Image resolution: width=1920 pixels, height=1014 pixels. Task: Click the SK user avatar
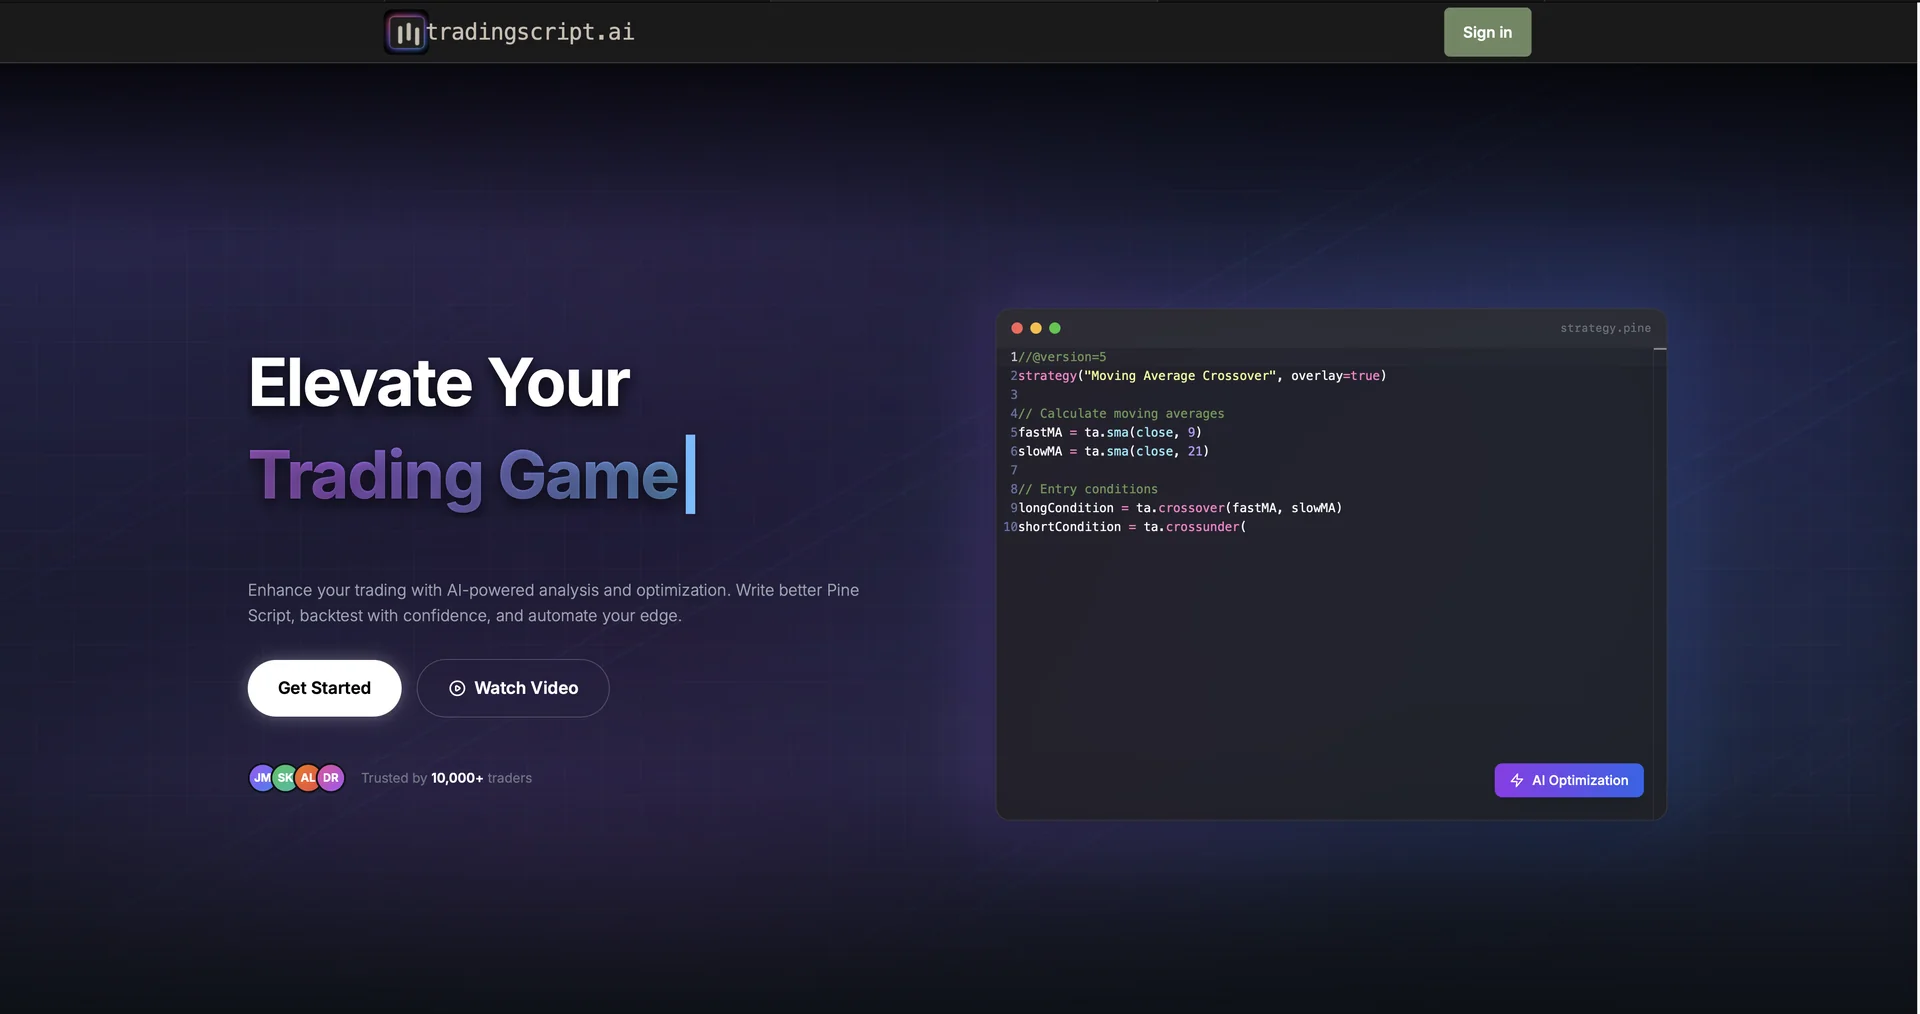pos(284,777)
